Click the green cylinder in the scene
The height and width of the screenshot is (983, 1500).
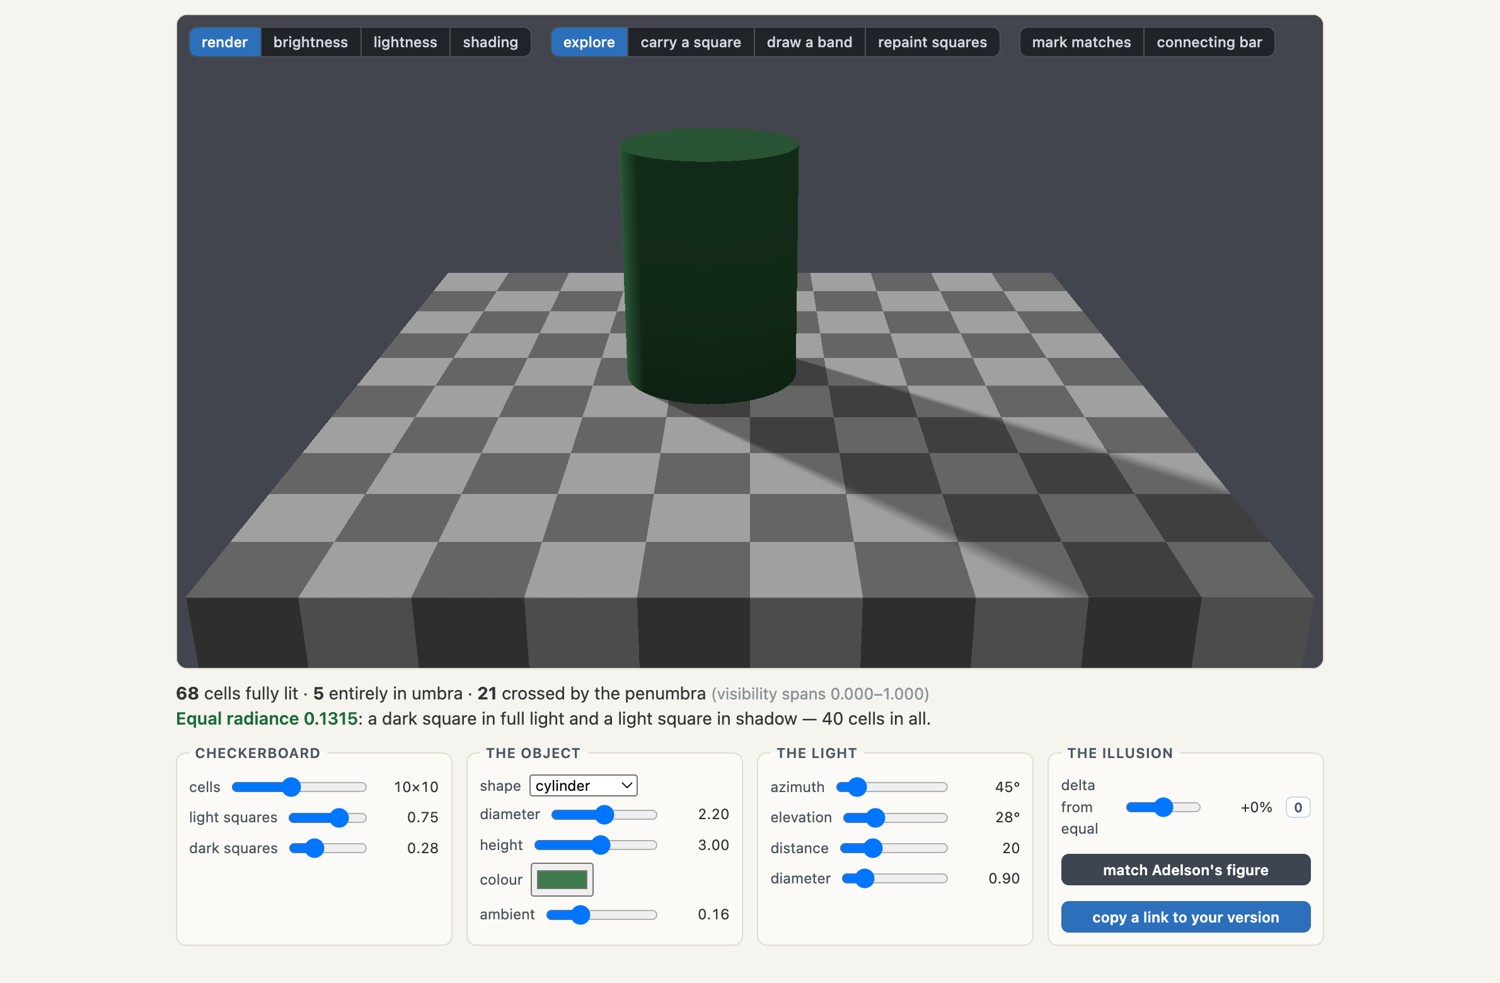709,266
